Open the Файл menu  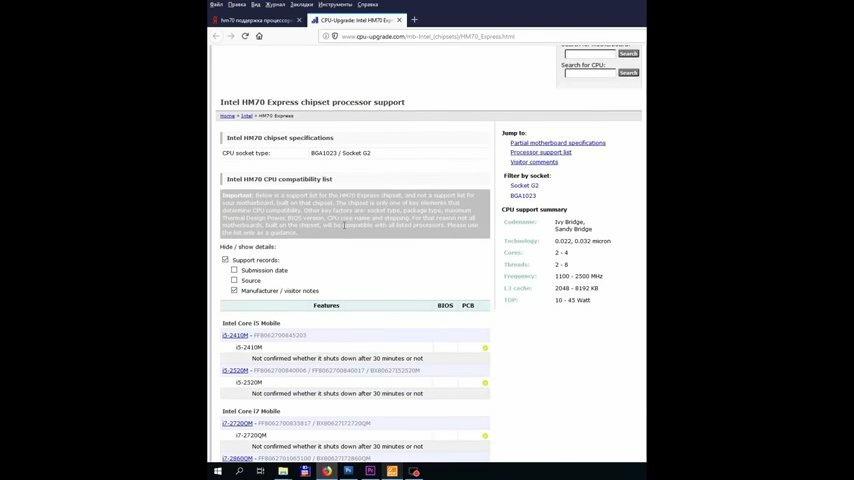(x=216, y=4)
